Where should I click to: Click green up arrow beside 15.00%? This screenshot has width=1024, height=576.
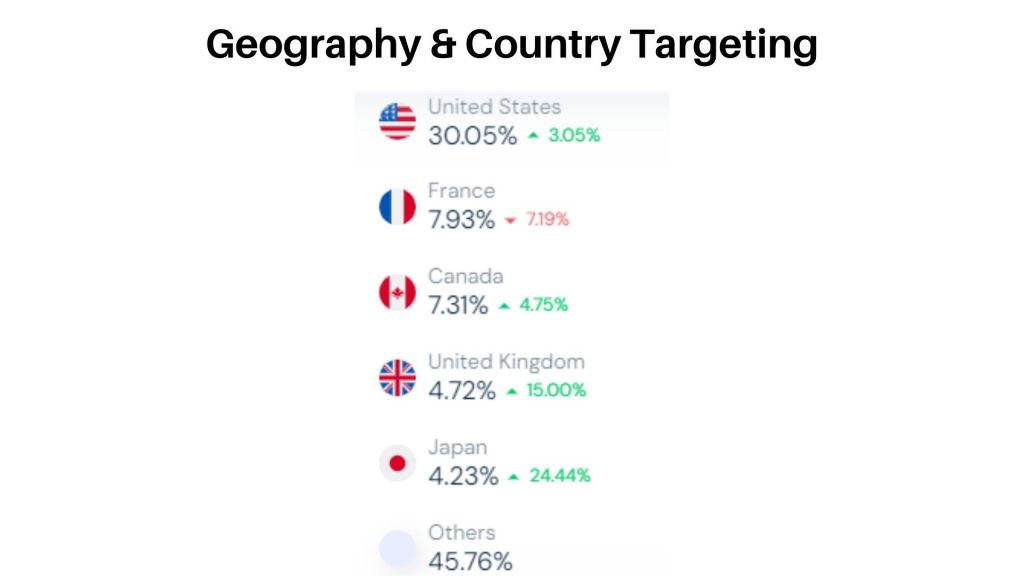(512, 391)
